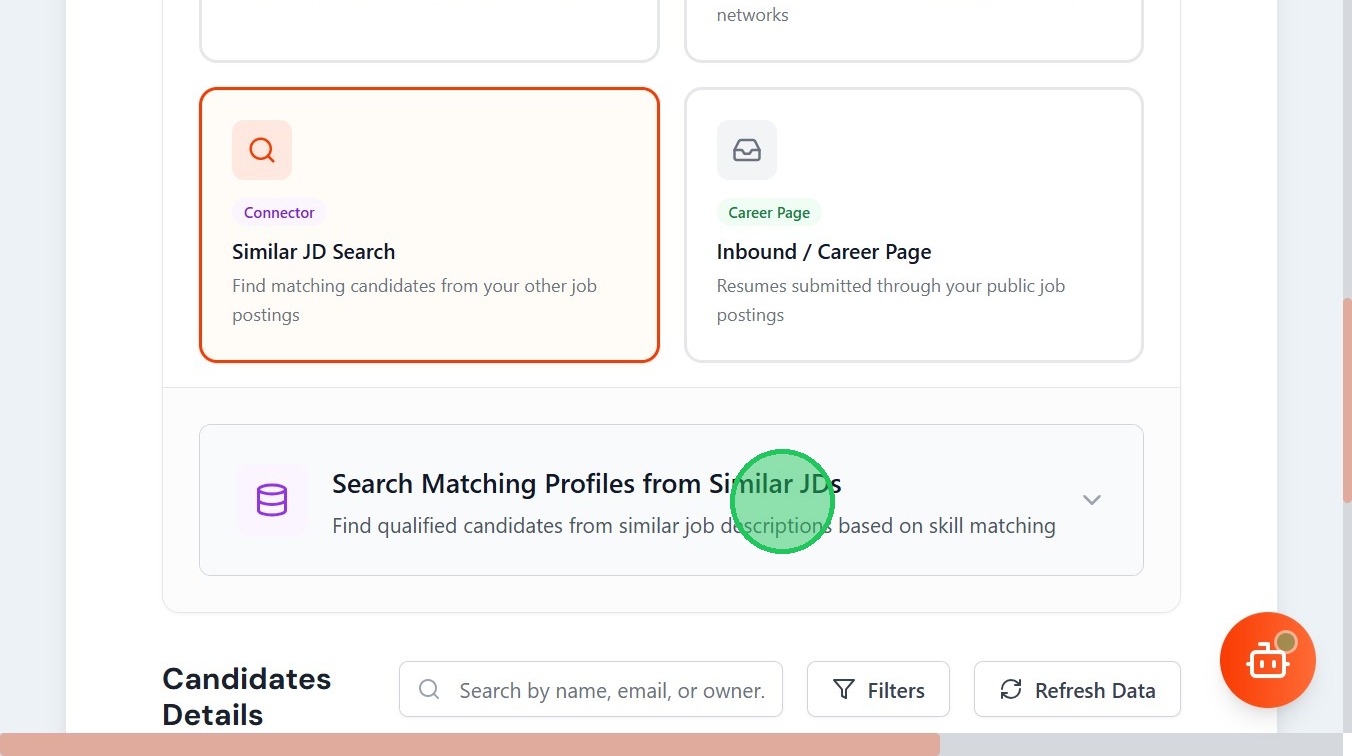The width and height of the screenshot is (1352, 756).
Task: Click the horizontal scrollbar at the bottom
Action: [470, 745]
